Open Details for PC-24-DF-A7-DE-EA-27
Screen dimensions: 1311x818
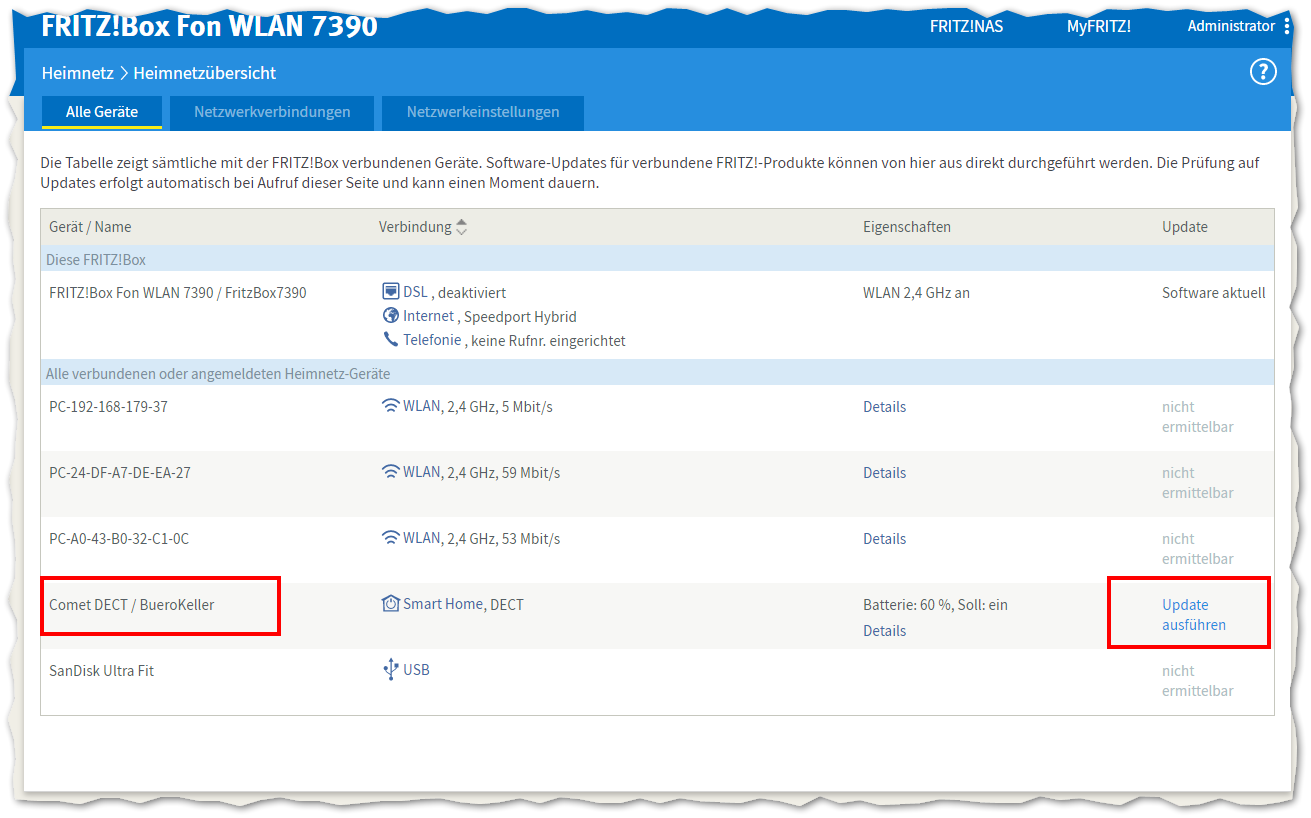[885, 473]
